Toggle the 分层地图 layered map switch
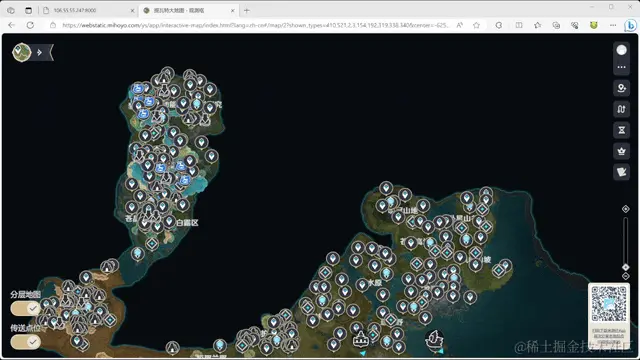The height and width of the screenshot is (360, 640). pyautogui.click(x=26, y=309)
